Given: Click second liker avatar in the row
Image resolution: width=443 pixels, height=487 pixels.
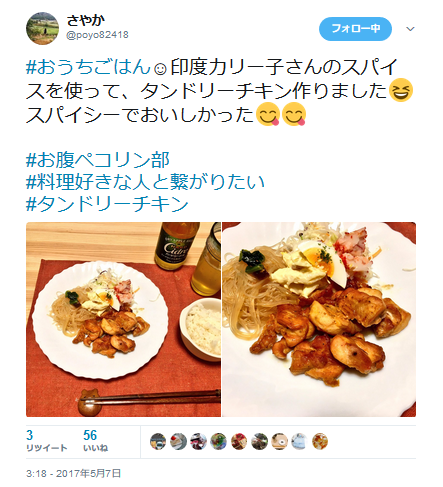Looking at the screenshot, I should [178, 442].
